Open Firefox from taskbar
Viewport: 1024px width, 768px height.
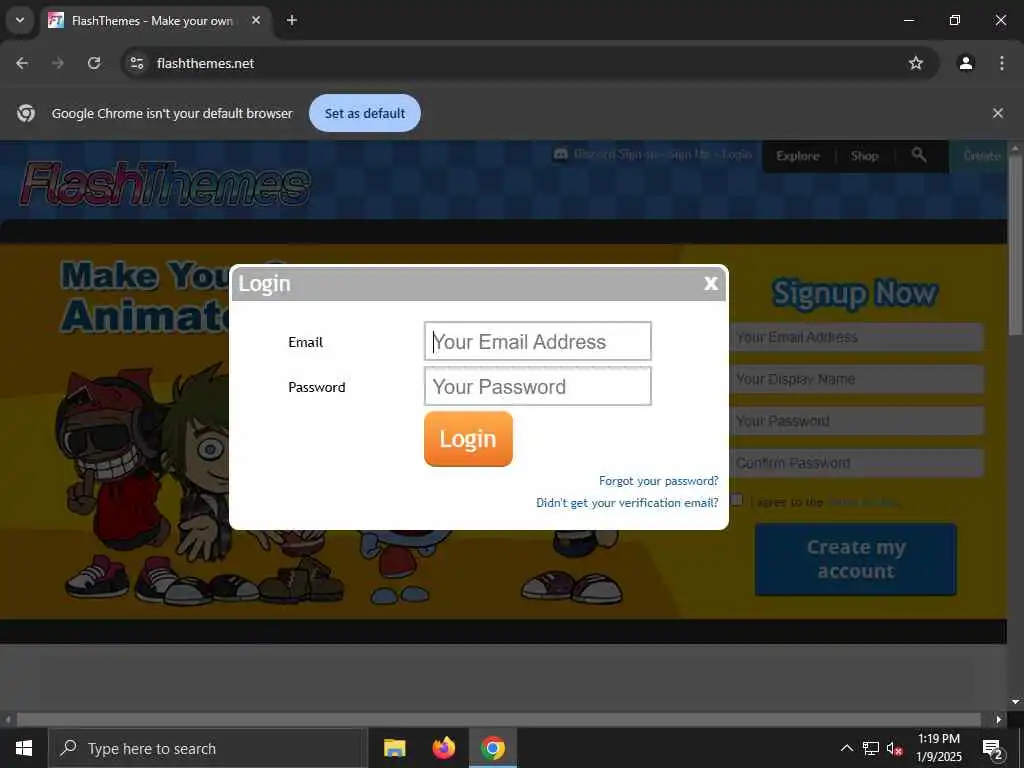(443, 748)
